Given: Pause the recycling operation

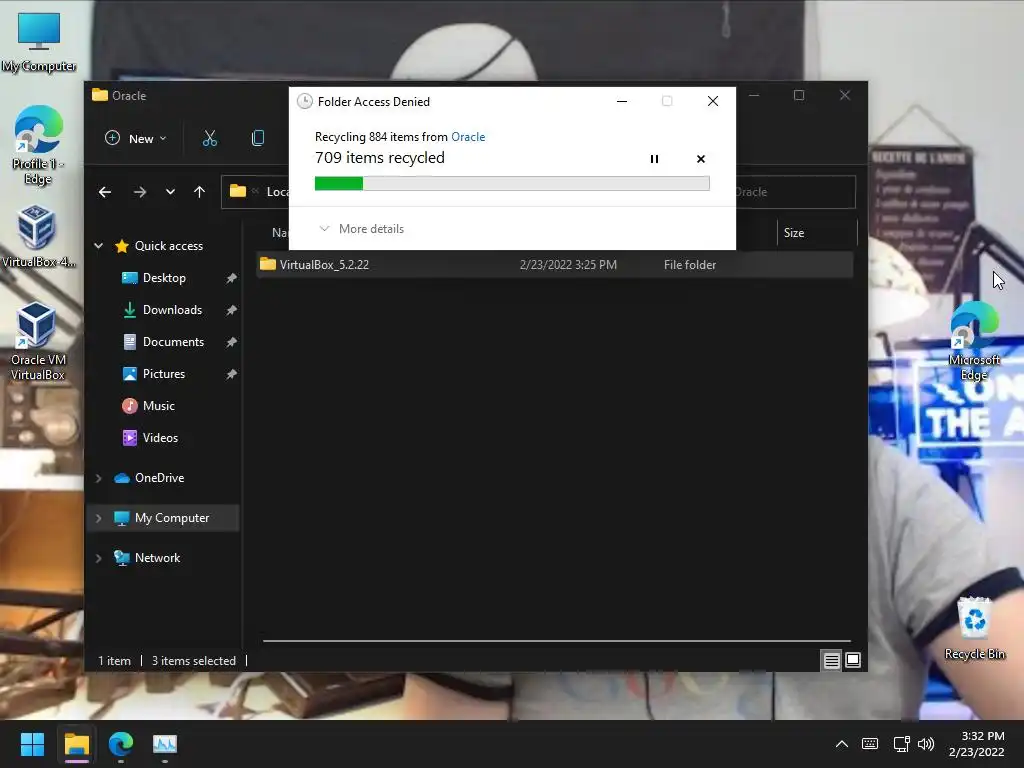Looking at the screenshot, I should (654, 159).
